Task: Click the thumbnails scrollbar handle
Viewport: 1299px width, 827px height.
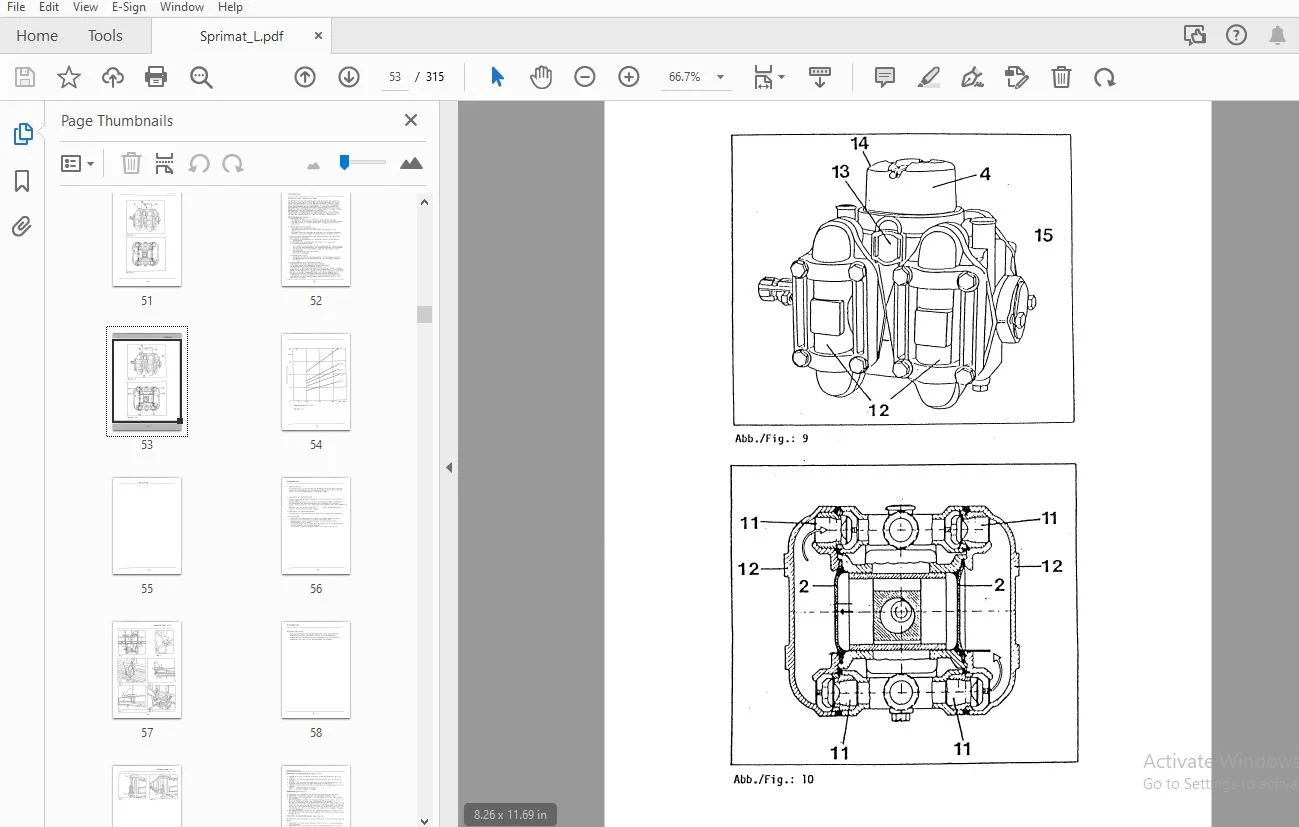Action: coord(424,314)
